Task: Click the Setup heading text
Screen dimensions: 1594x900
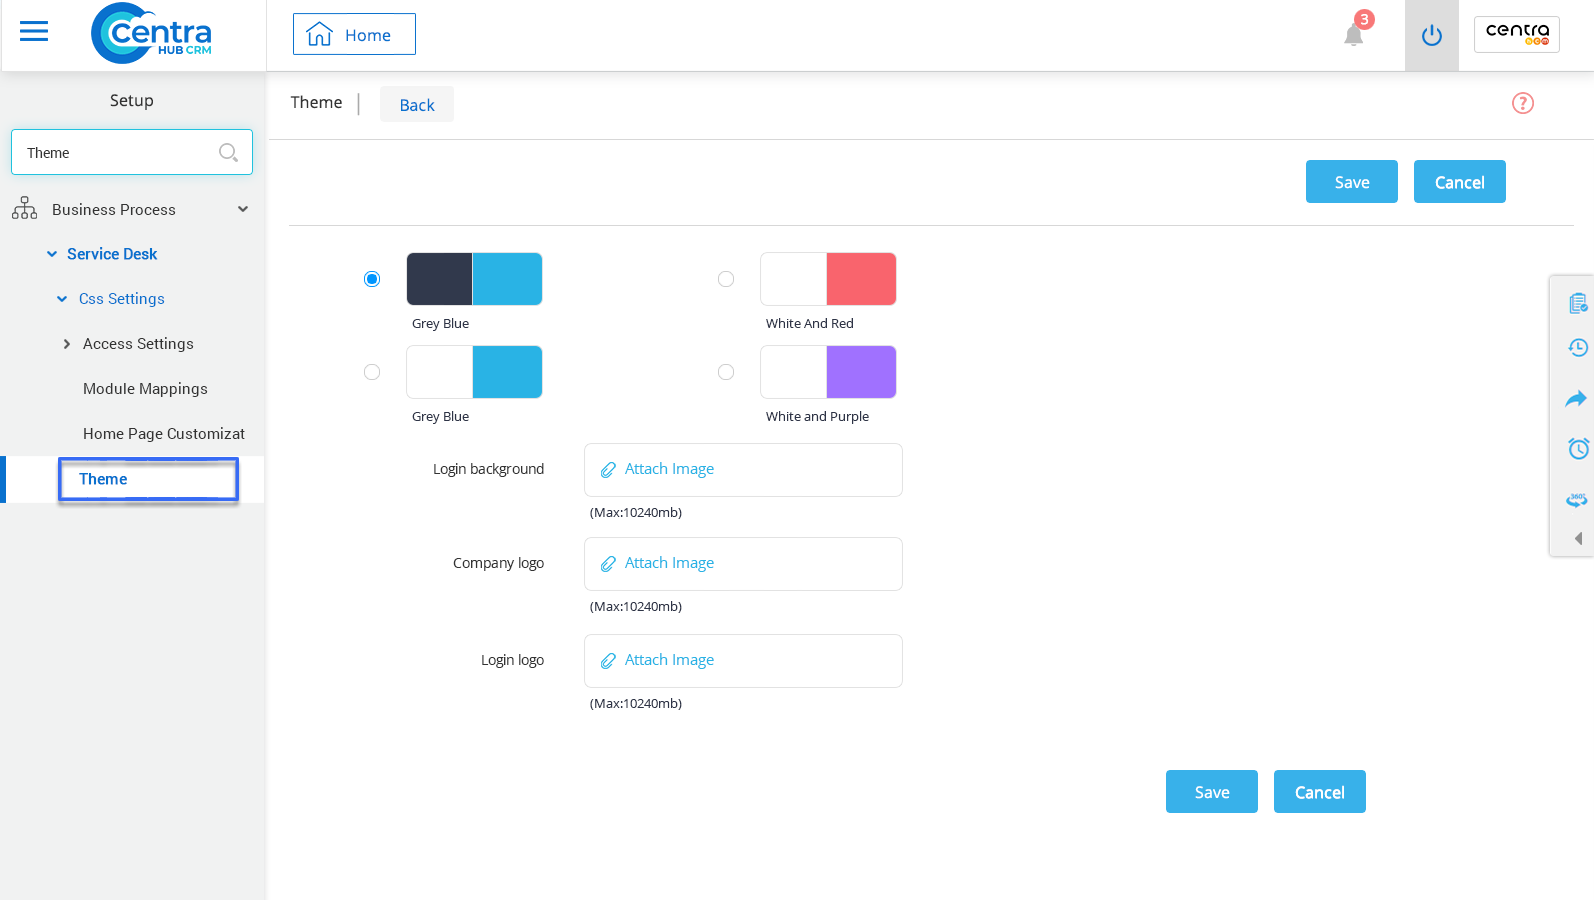Action: point(132,100)
